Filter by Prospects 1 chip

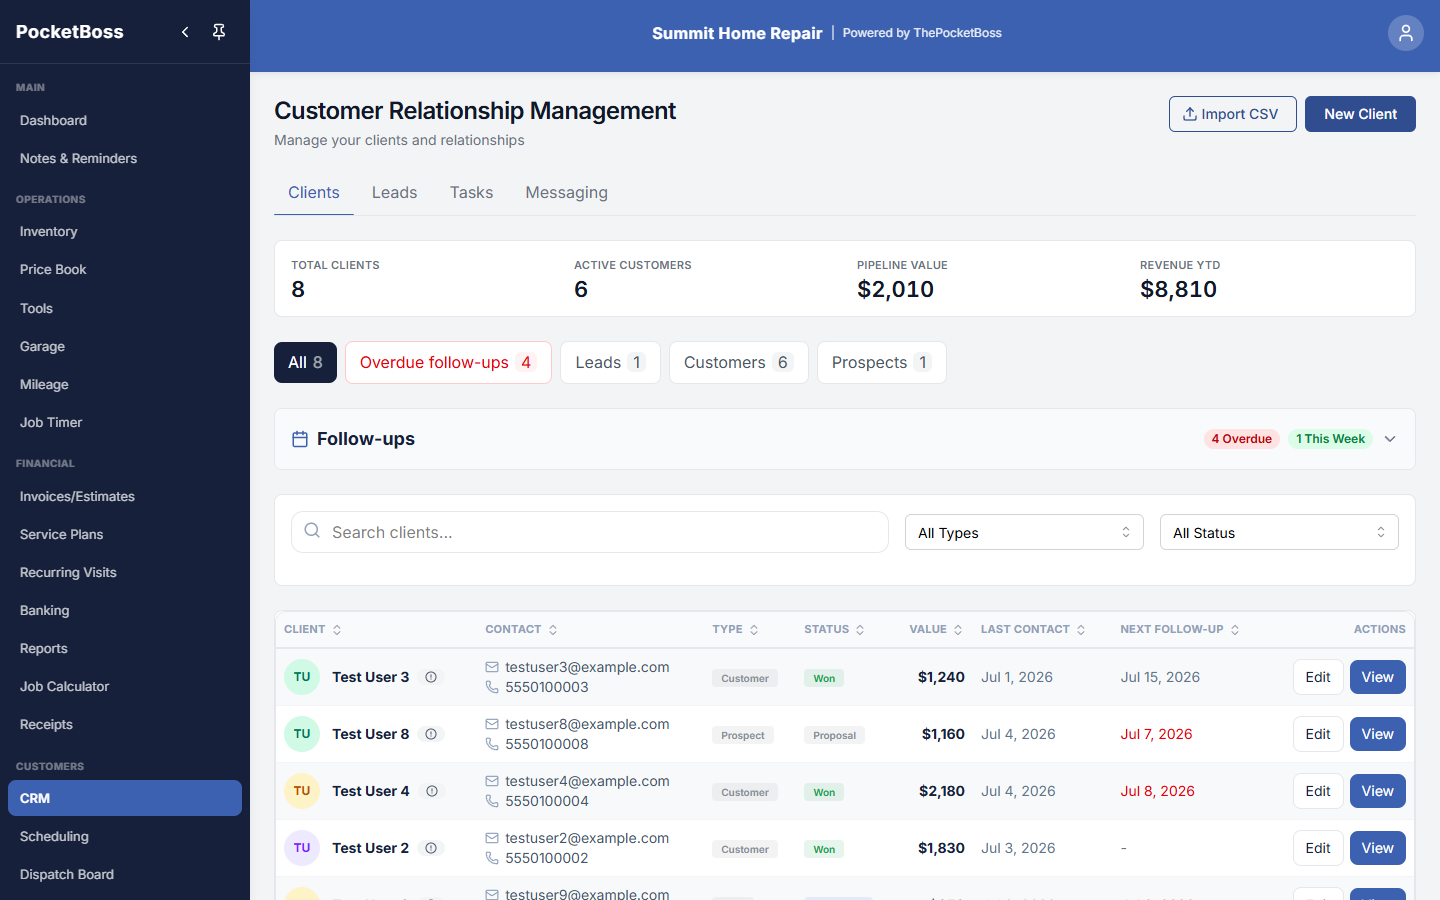point(881,362)
